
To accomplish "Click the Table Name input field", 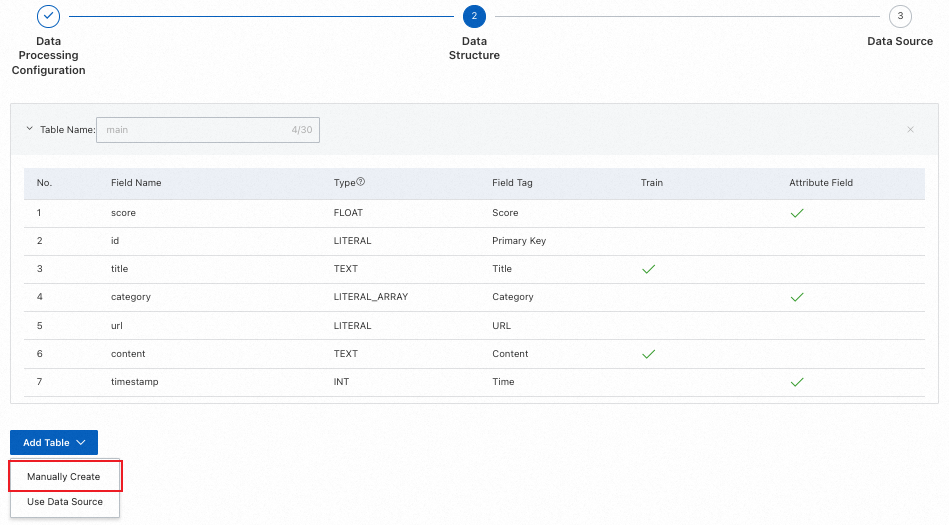I will (208, 130).
